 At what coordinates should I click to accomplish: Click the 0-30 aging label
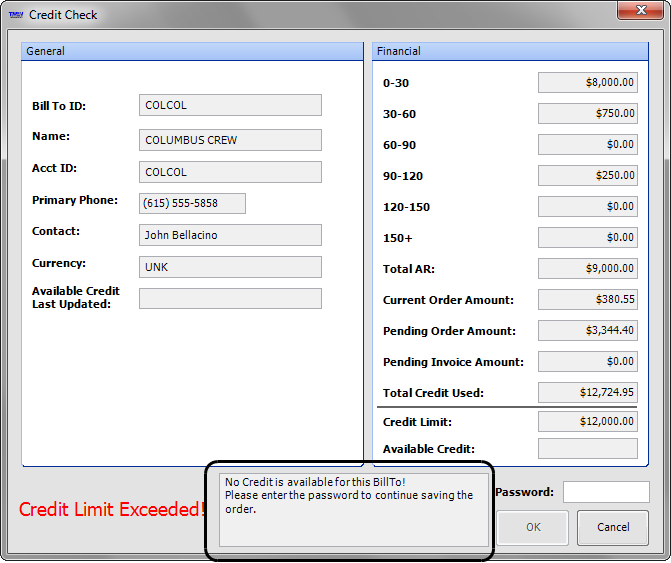pyautogui.click(x=396, y=83)
